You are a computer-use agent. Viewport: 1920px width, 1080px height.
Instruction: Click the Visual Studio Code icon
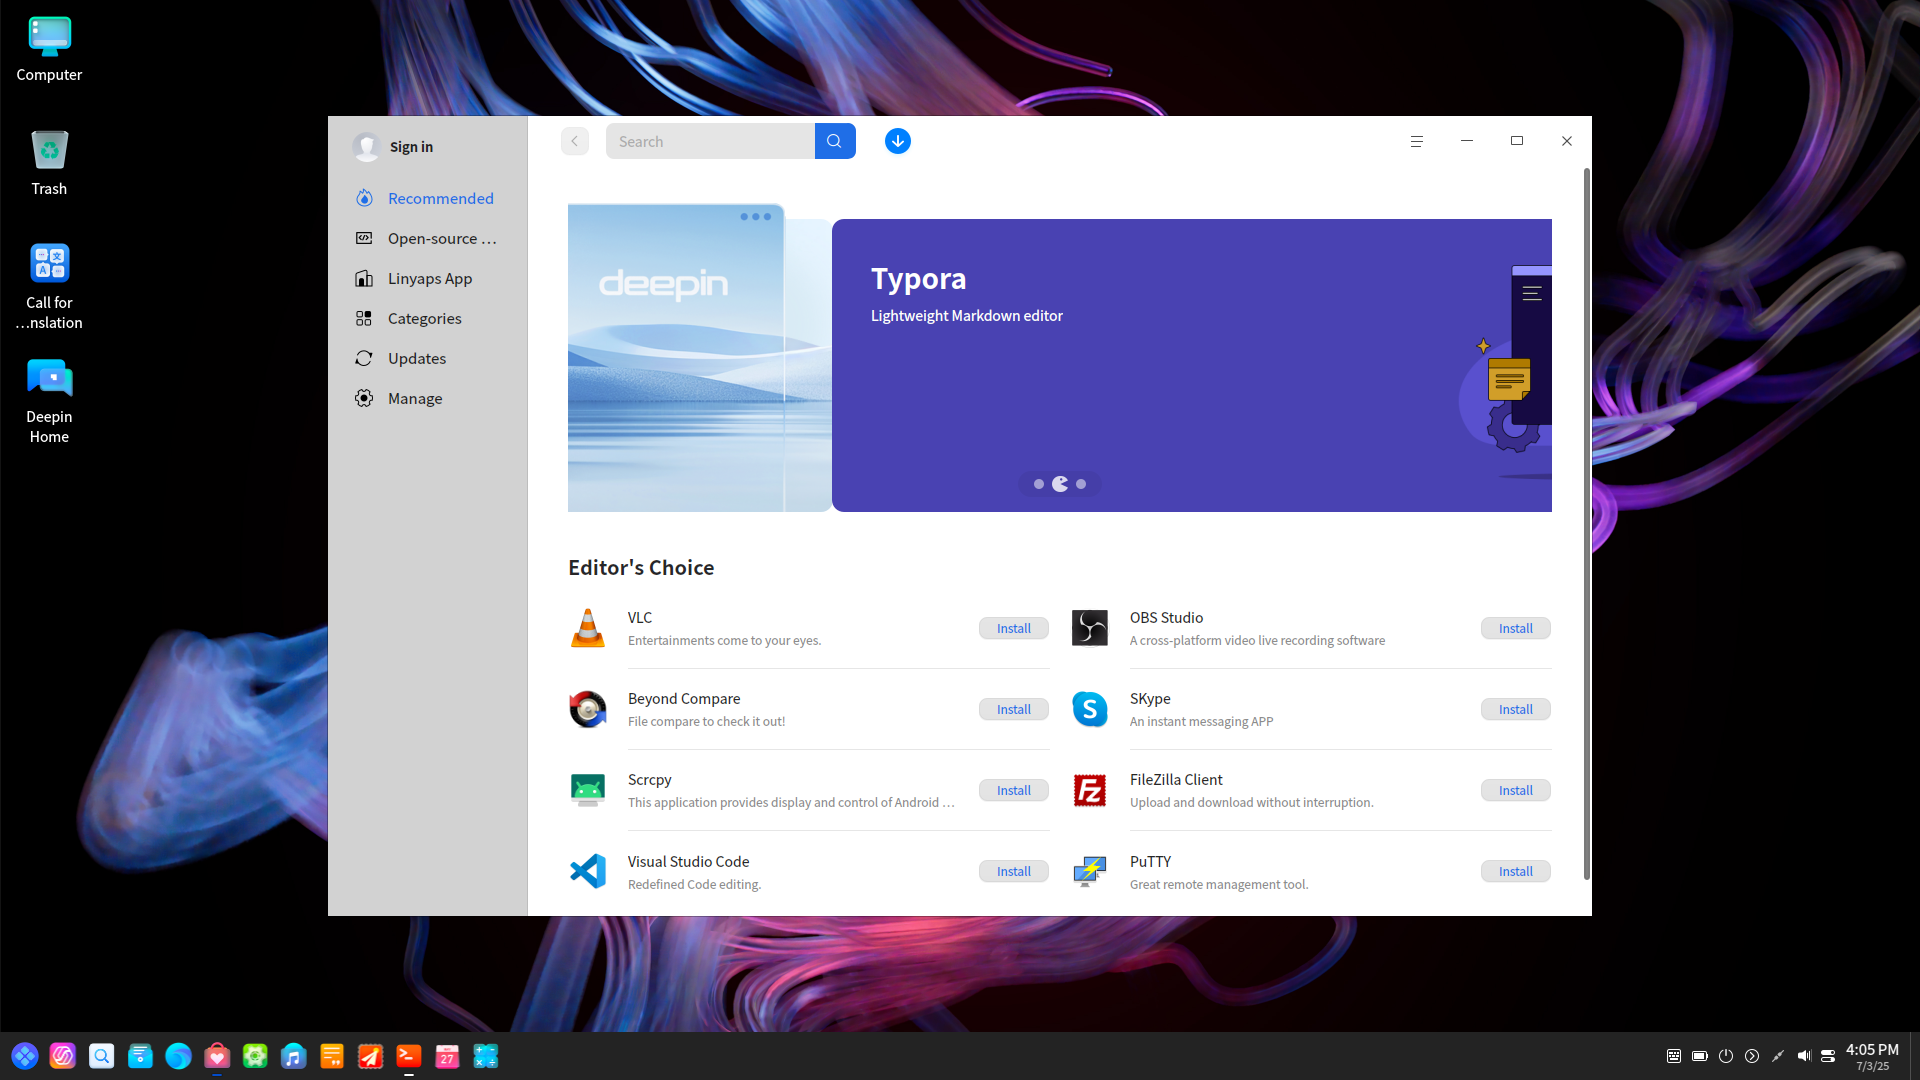[588, 871]
